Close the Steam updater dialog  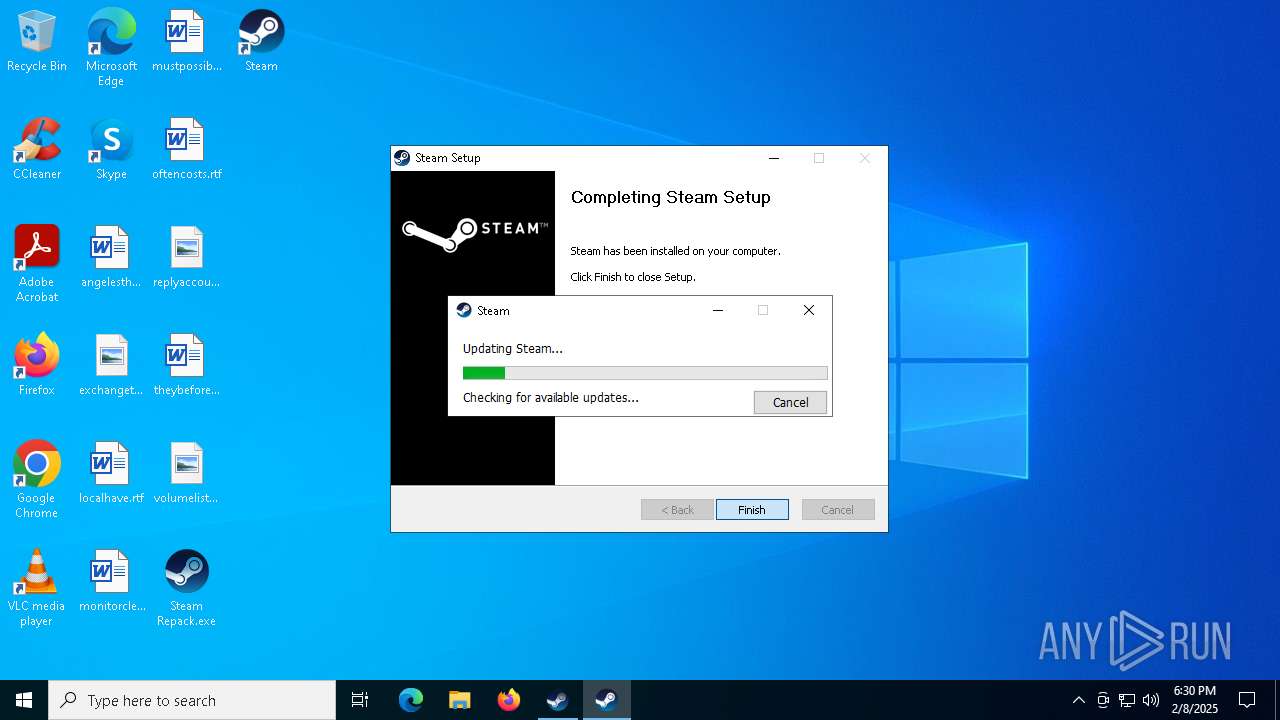[x=809, y=311]
